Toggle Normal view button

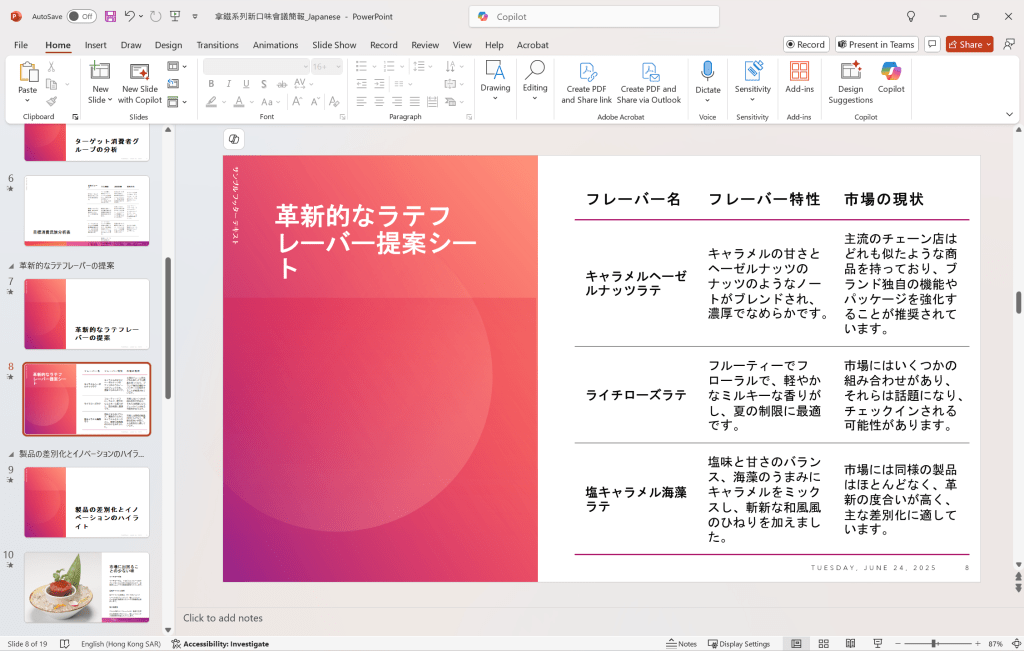(796, 644)
